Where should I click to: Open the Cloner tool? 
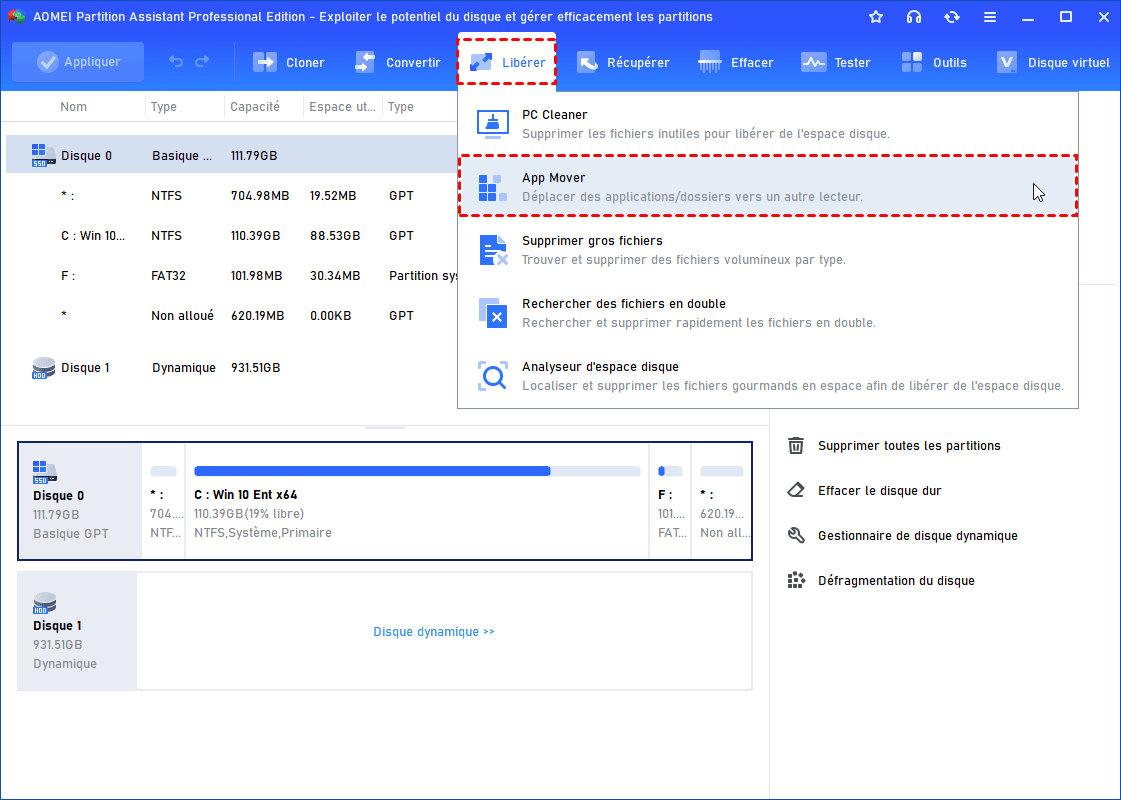coord(289,62)
